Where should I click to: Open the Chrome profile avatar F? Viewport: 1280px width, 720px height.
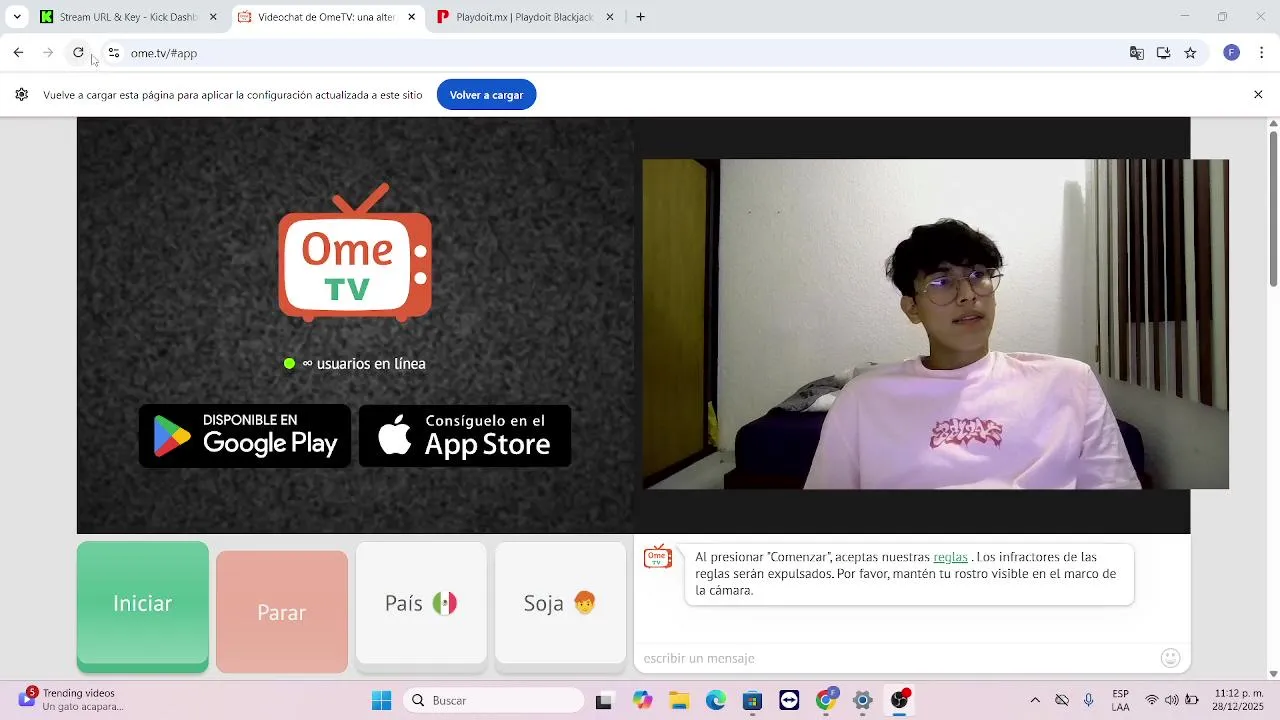click(1232, 53)
